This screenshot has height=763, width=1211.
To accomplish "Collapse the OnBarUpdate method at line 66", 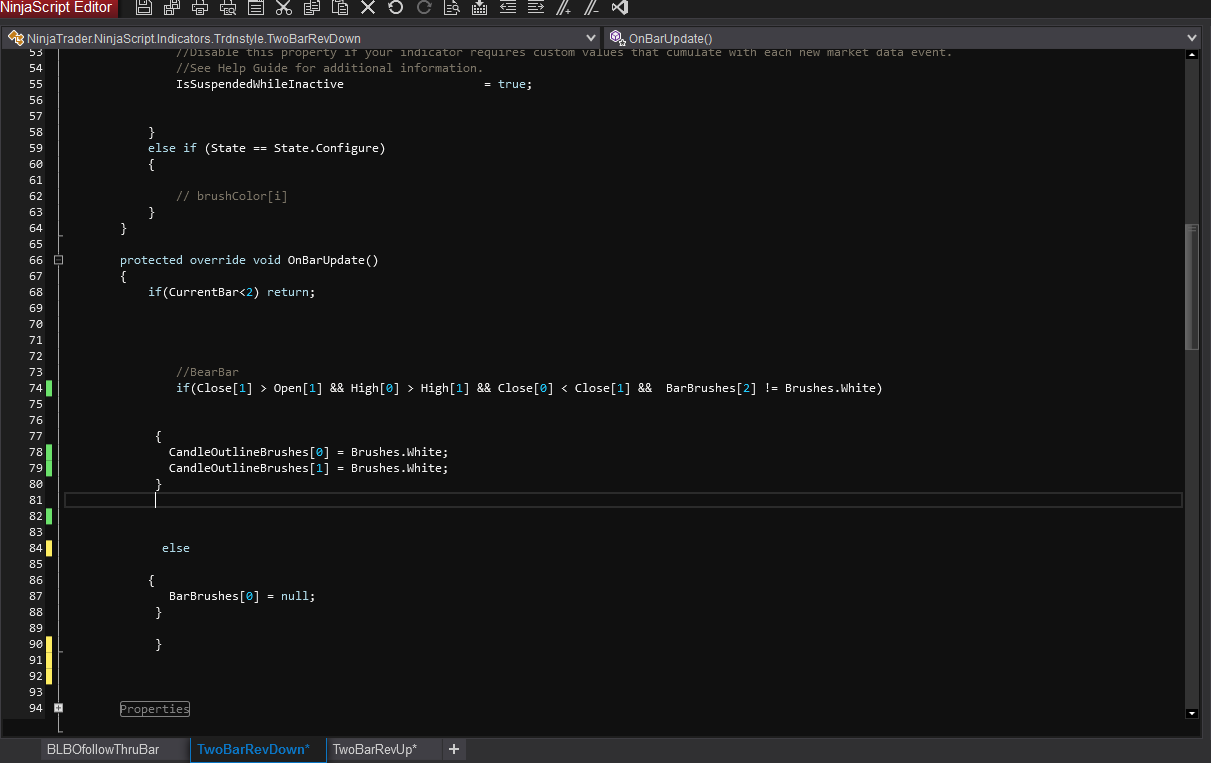I will coord(58,260).
